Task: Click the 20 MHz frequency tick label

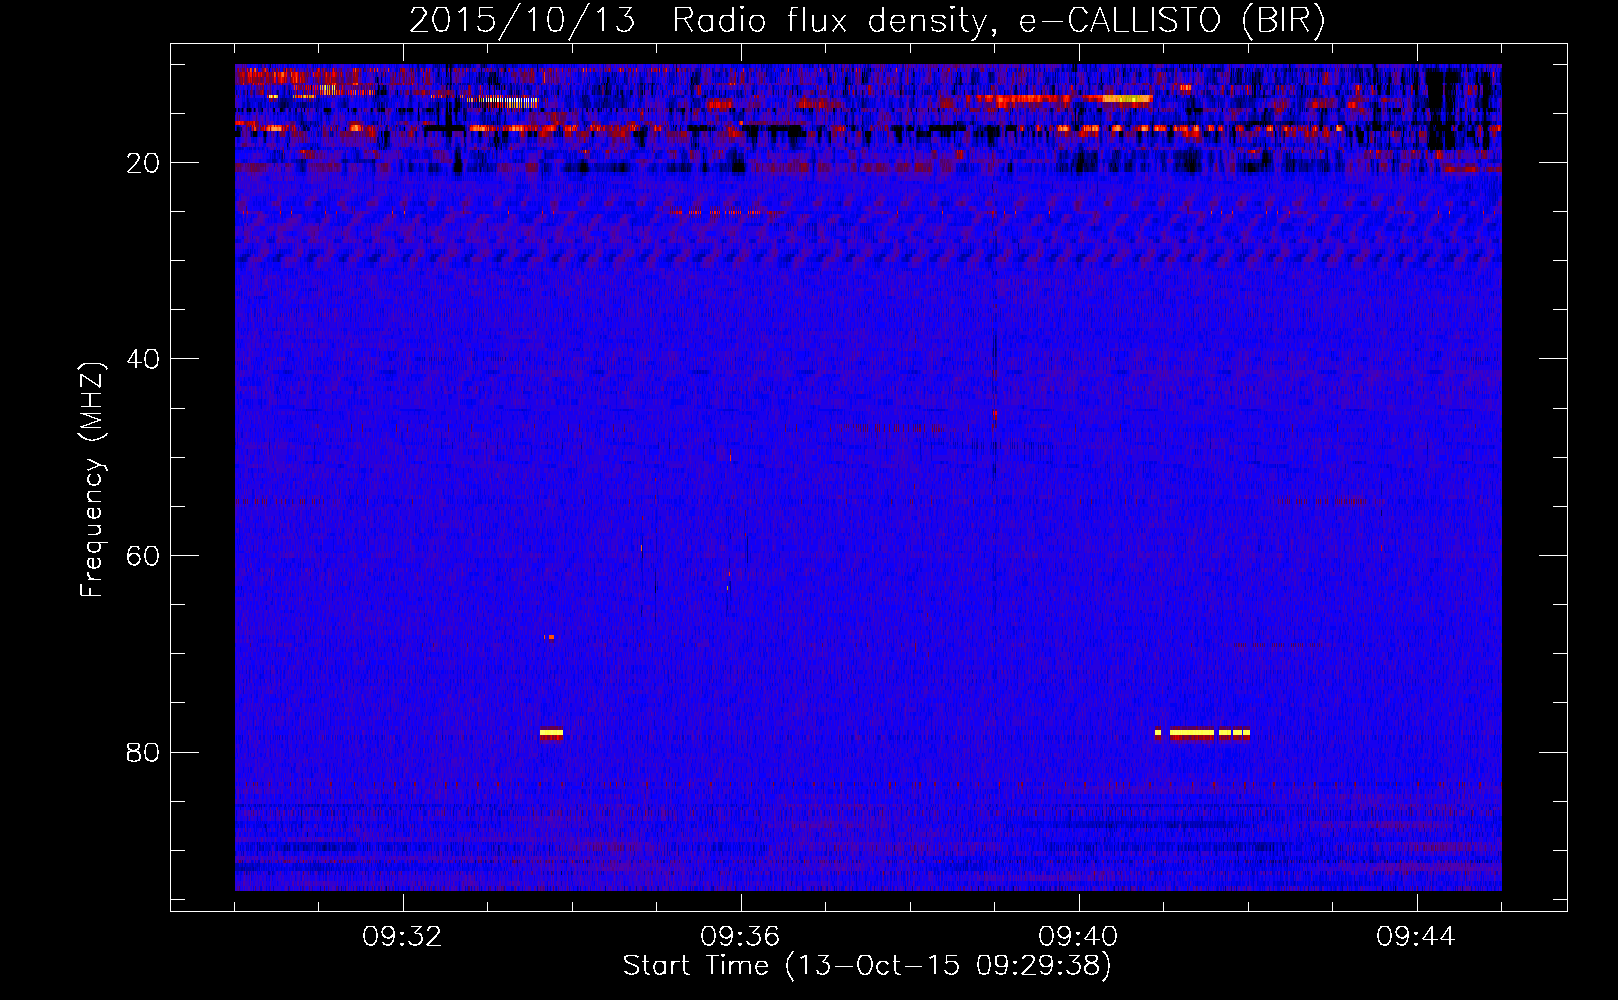Action: coord(143,163)
